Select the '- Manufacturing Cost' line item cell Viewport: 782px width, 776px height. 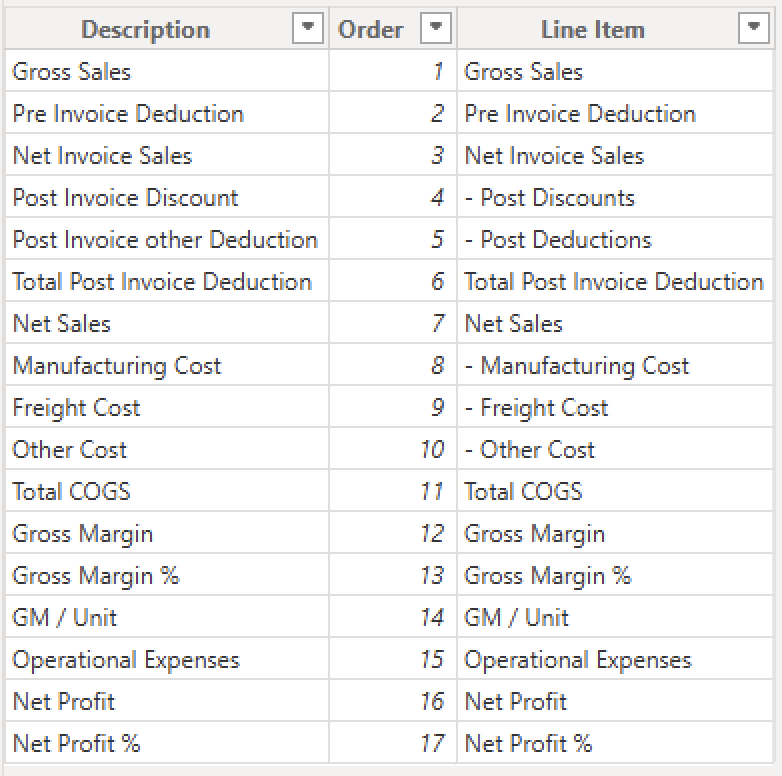coord(615,365)
